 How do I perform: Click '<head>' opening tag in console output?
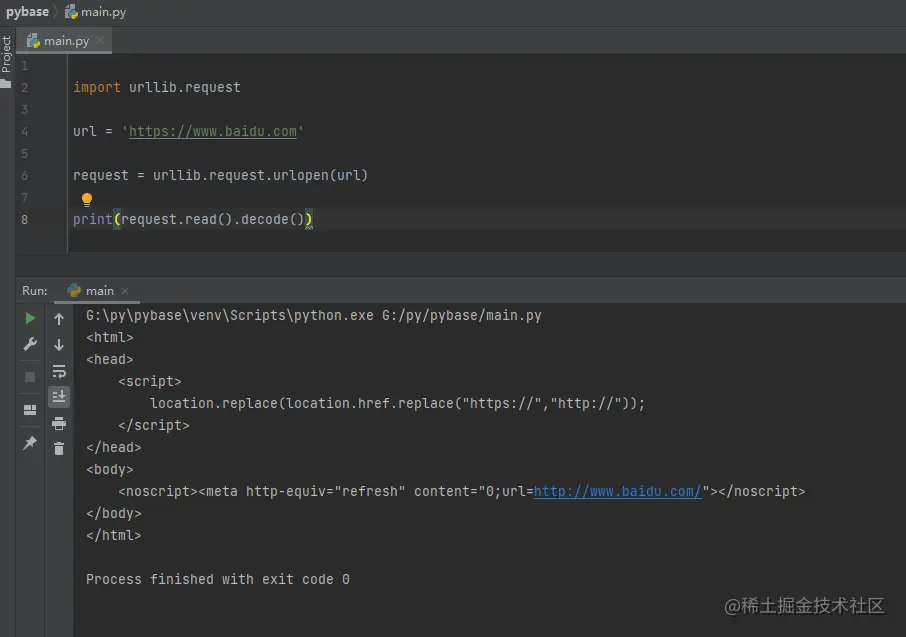(110, 360)
